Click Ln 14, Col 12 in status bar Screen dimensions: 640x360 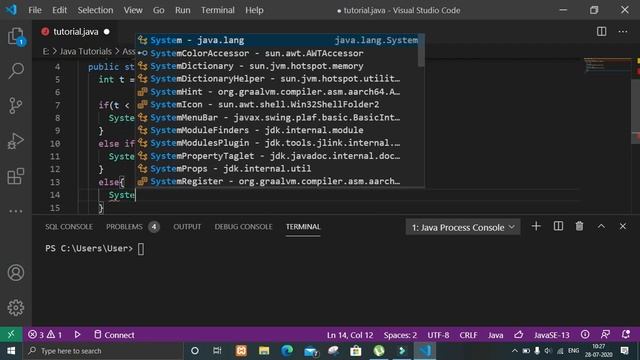pos(350,335)
